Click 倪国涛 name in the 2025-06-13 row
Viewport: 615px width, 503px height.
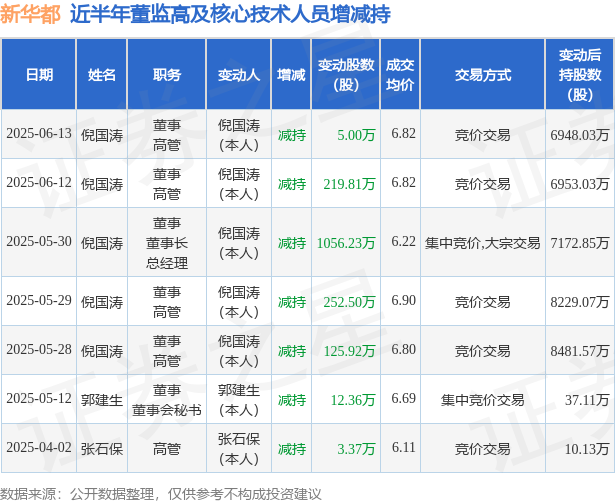point(102,135)
